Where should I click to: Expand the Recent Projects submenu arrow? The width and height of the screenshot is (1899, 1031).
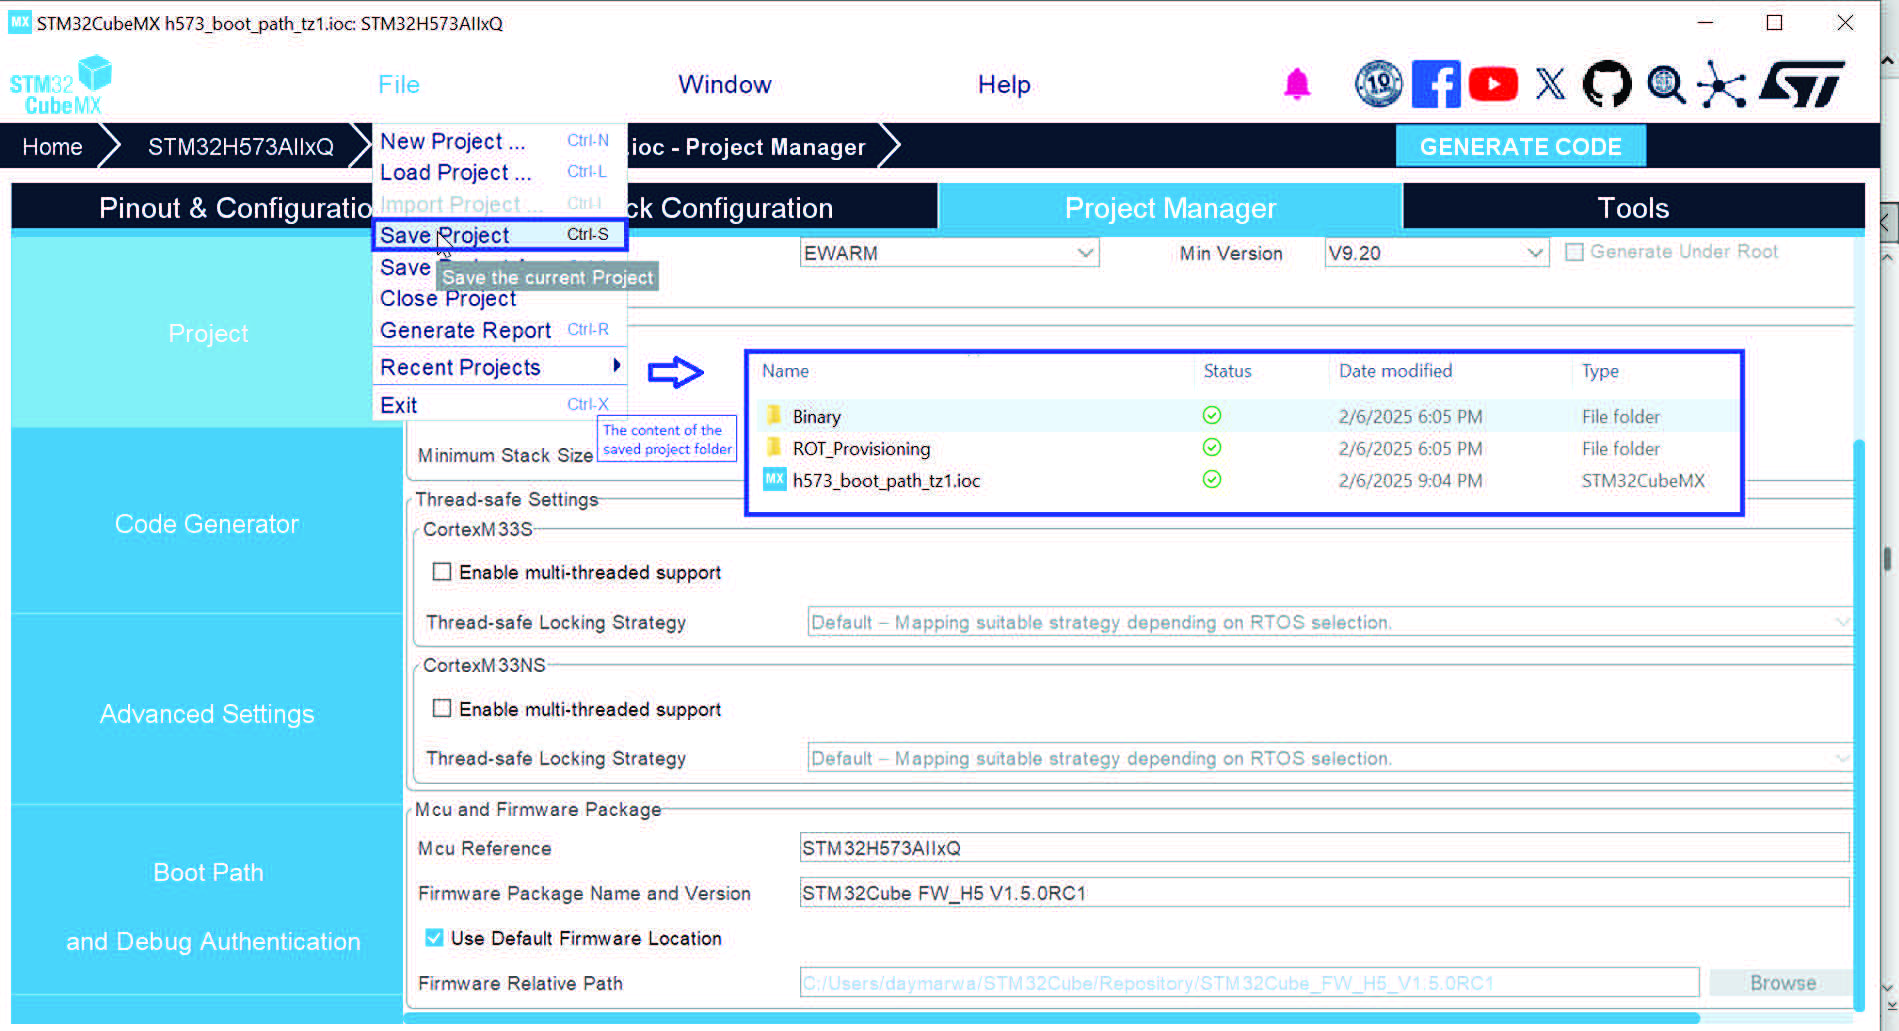coord(616,366)
